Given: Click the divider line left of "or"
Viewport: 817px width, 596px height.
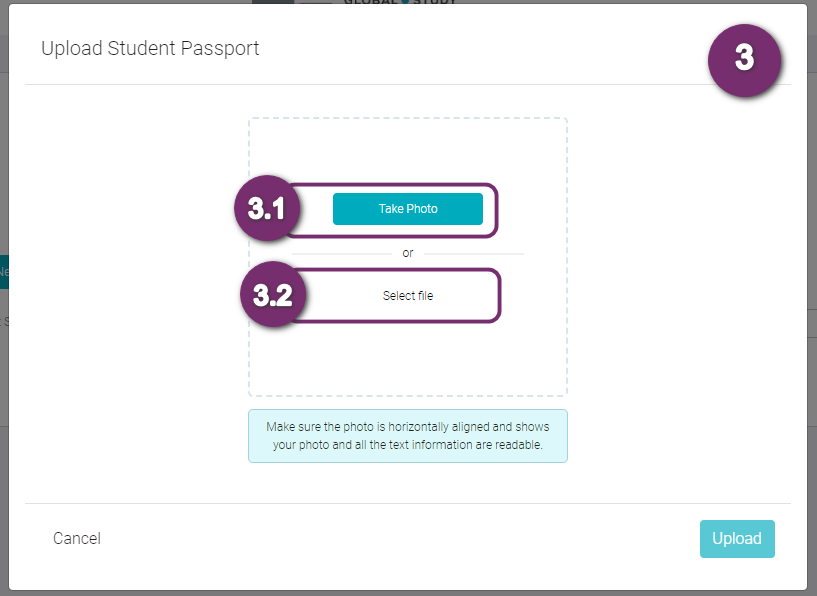Looking at the screenshot, I should pos(342,254).
